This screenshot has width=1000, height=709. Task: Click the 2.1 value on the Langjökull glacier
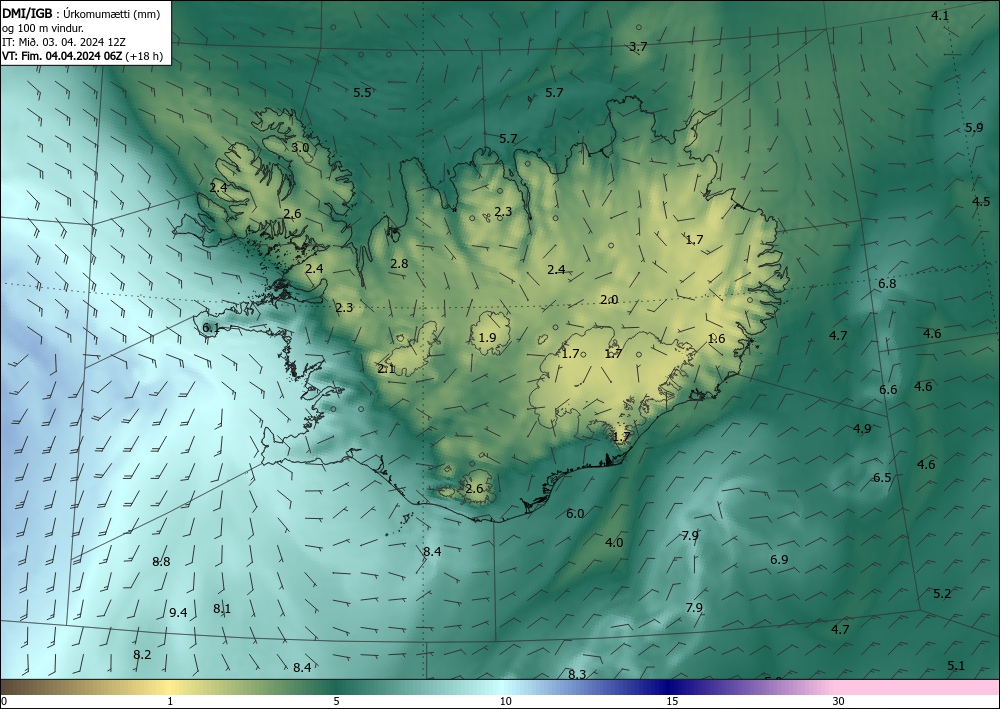pos(386,369)
